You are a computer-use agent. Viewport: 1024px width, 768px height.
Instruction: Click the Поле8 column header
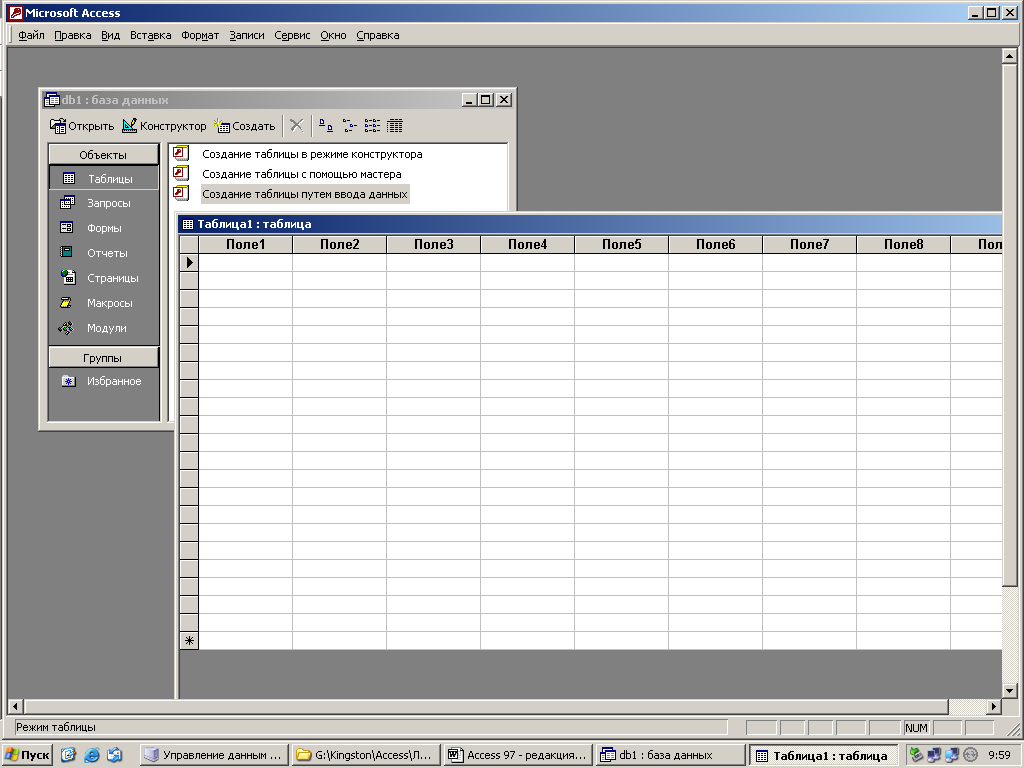tap(904, 244)
